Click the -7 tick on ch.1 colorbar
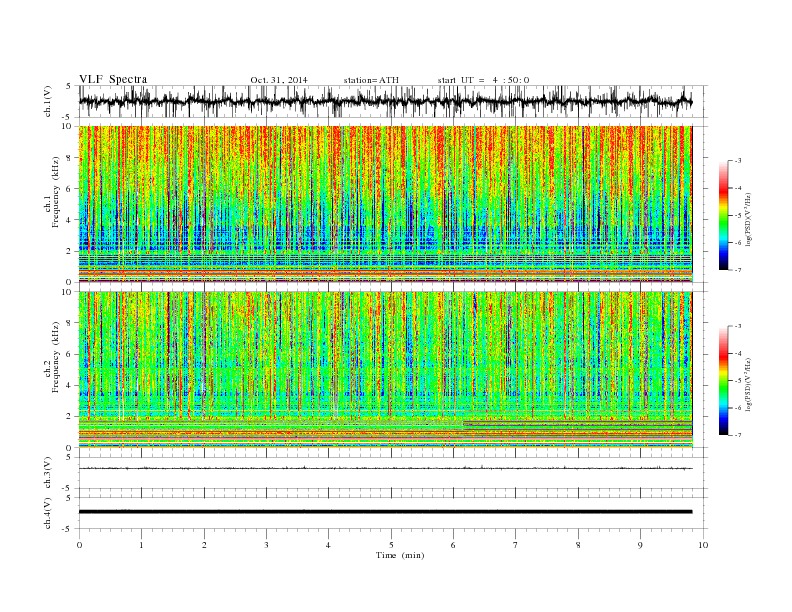 738,270
